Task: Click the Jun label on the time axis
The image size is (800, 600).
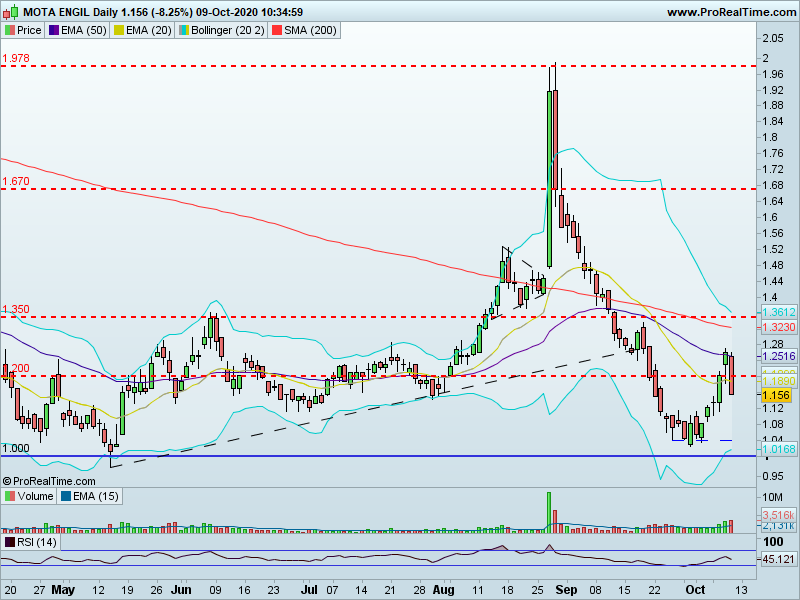Action: (x=181, y=590)
